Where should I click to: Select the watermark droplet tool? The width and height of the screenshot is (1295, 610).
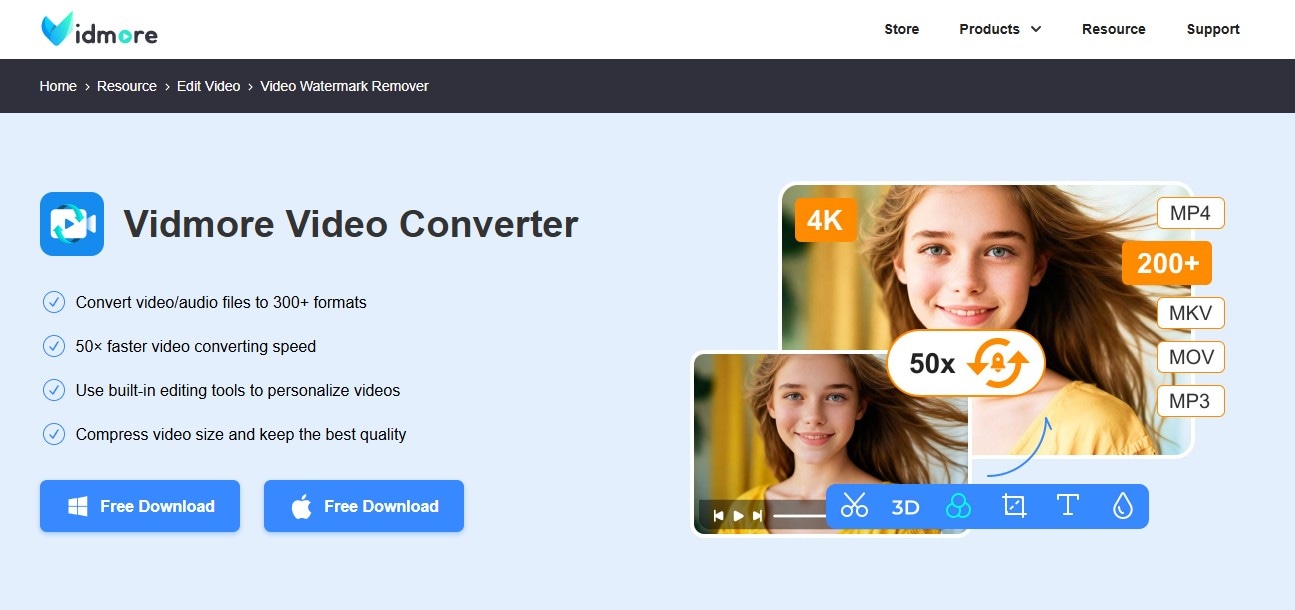tap(1121, 507)
